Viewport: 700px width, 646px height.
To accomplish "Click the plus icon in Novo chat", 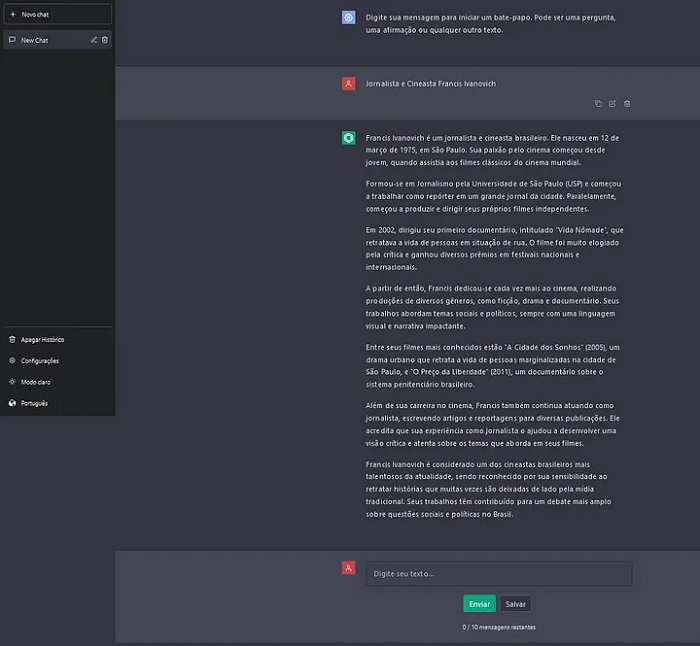I will pos(12,14).
